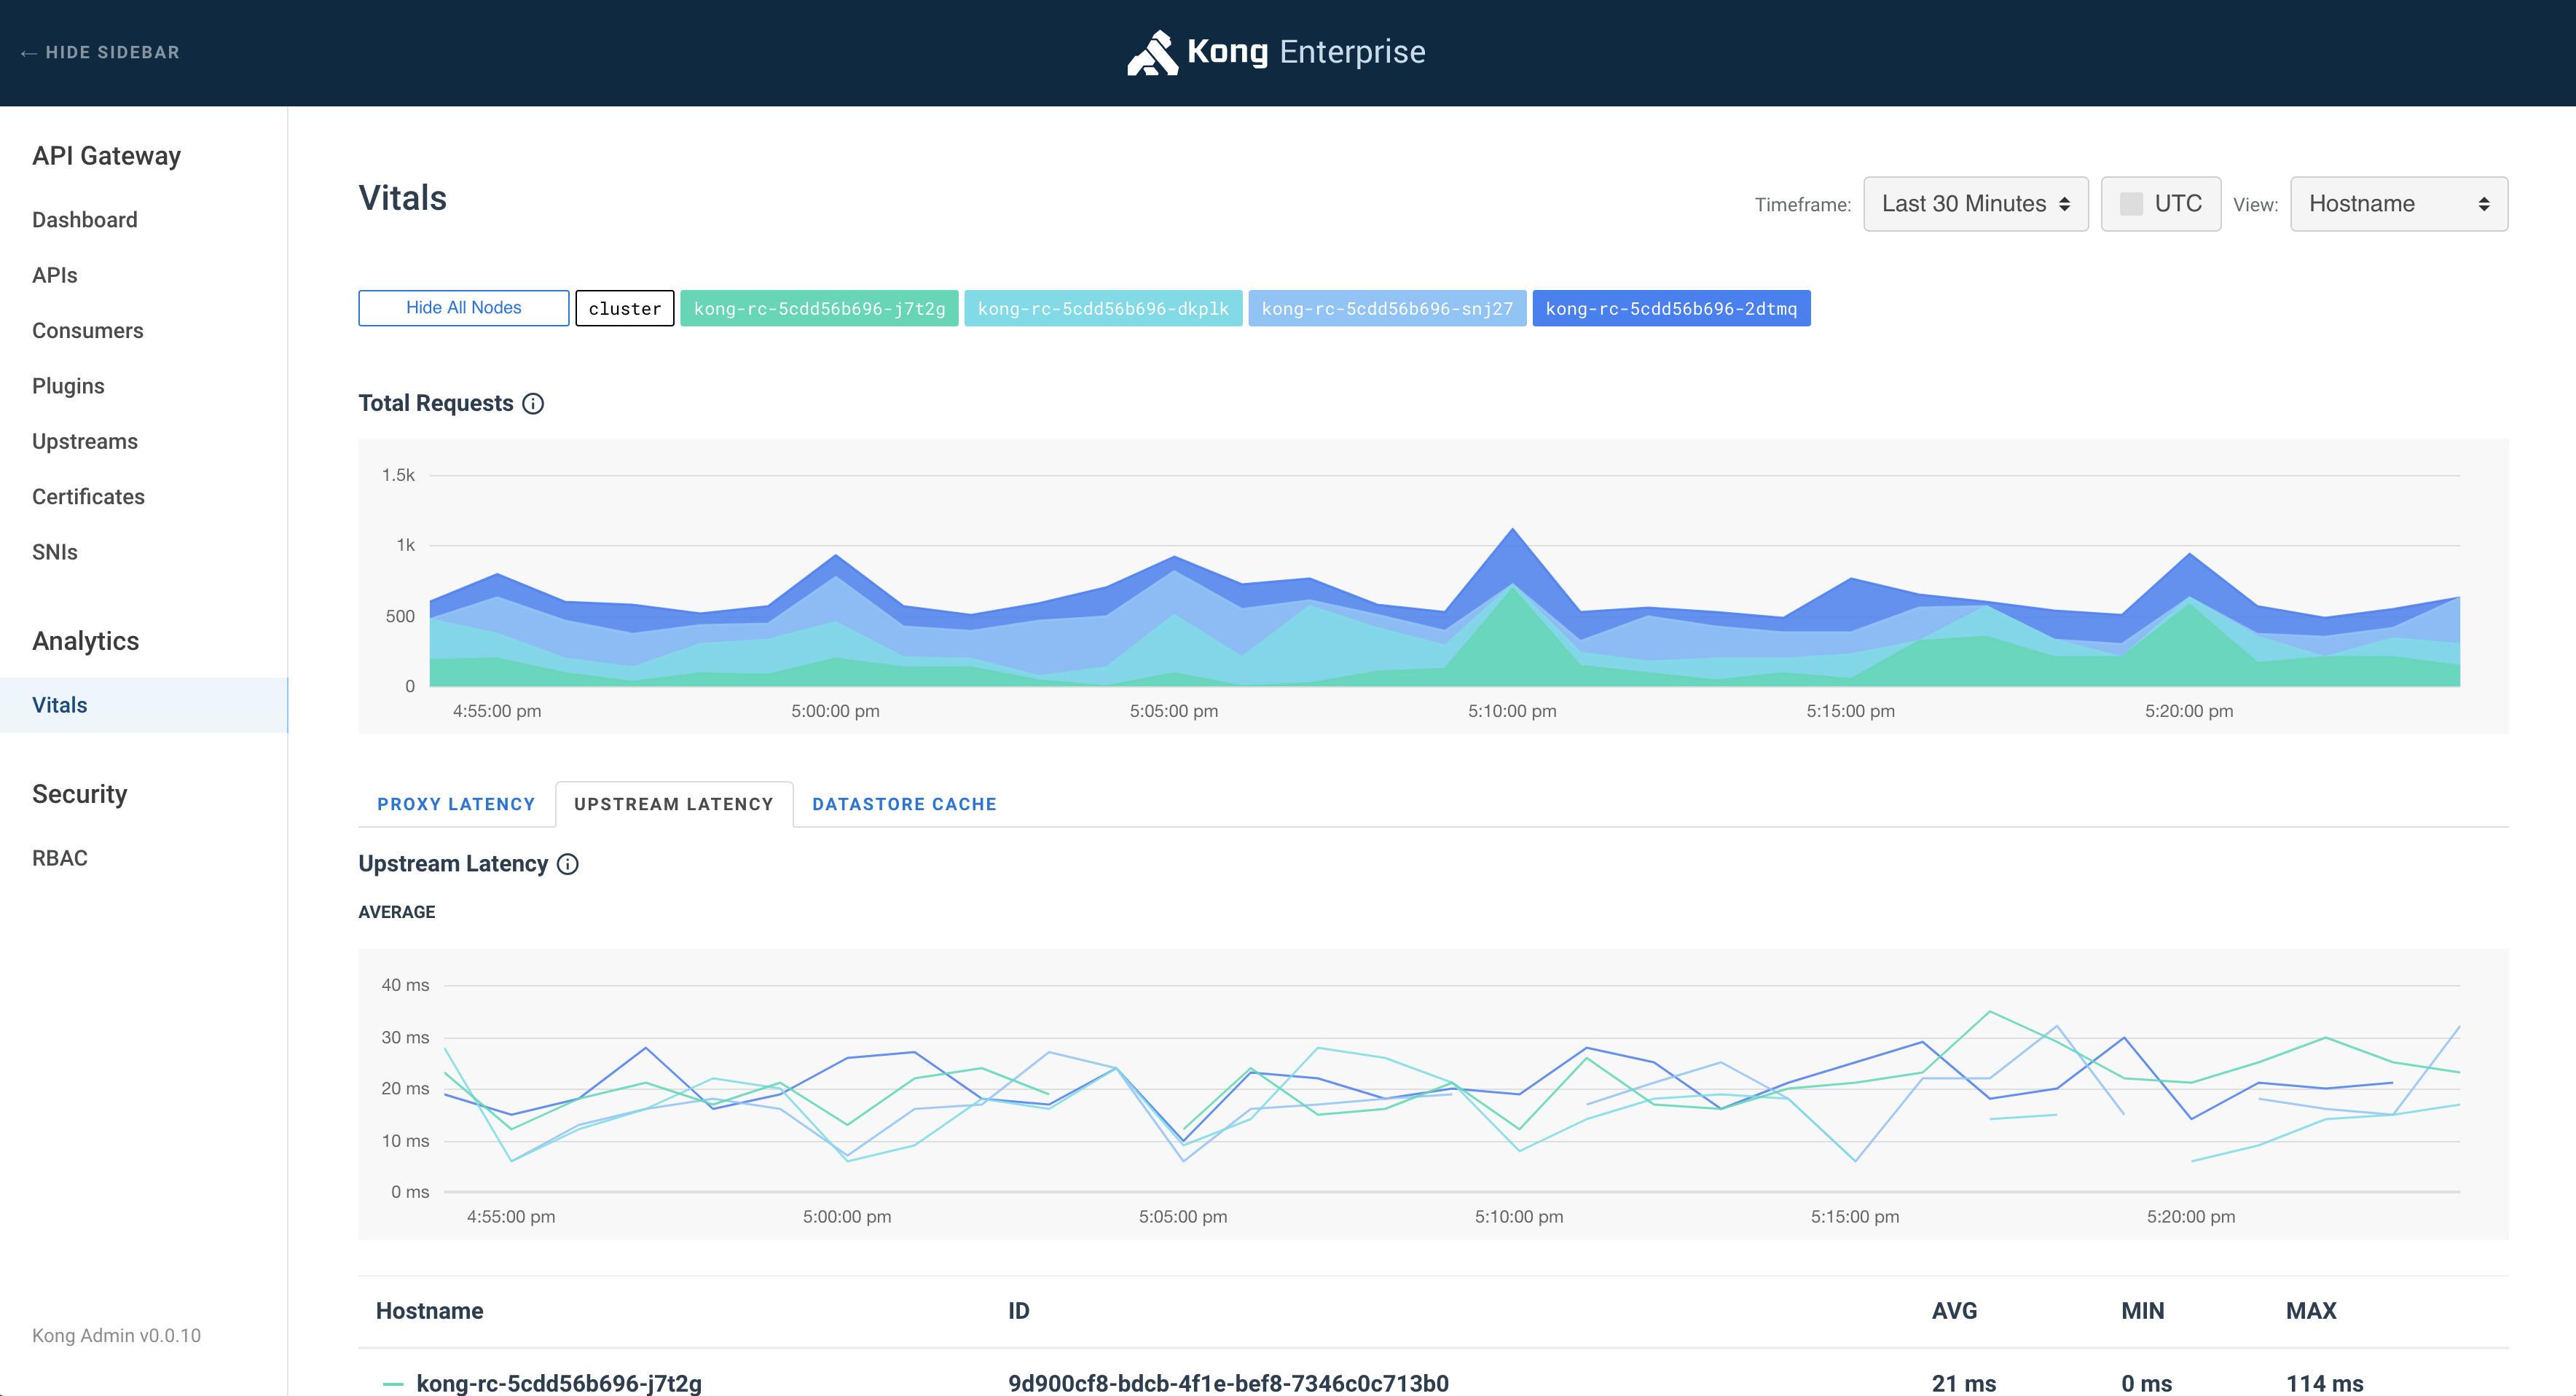Viewport: 2576px width, 1396px height.
Task: Toggle the kong-rc-5cdd56b696-dkplk node visibility
Action: (x=1102, y=308)
